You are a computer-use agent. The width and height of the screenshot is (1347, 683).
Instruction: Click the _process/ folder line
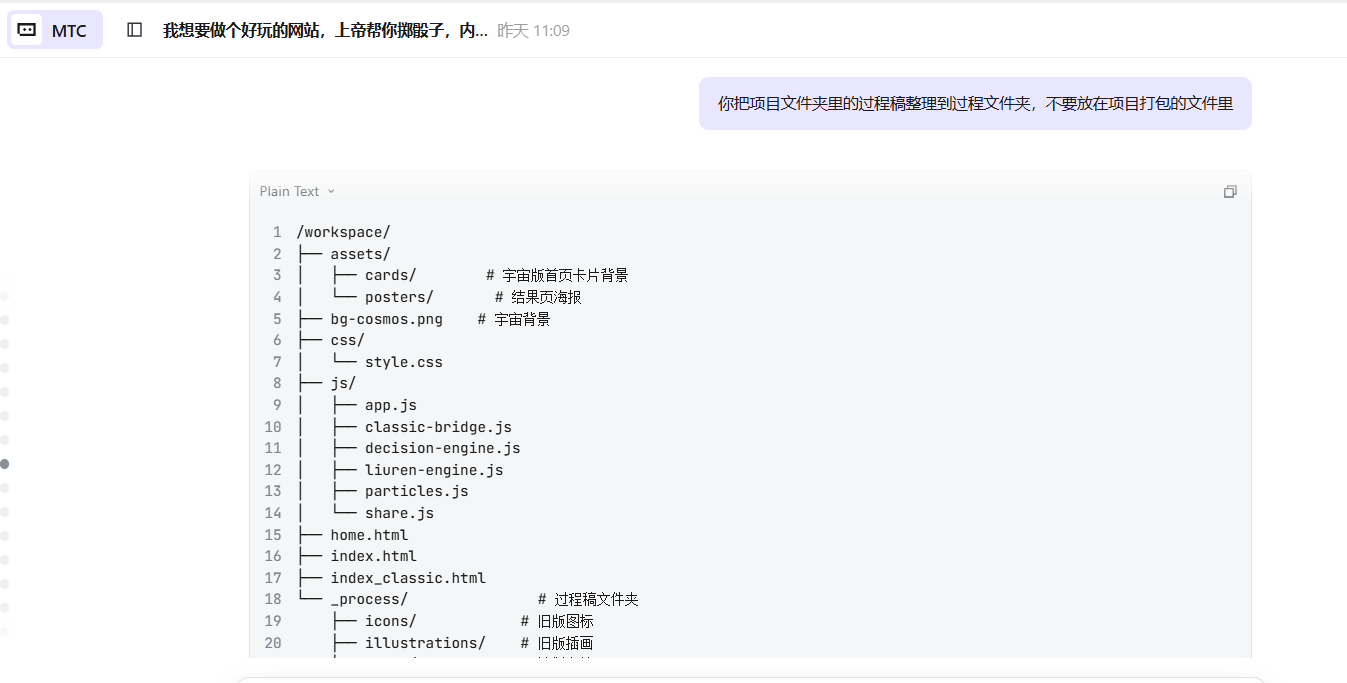click(x=369, y=600)
